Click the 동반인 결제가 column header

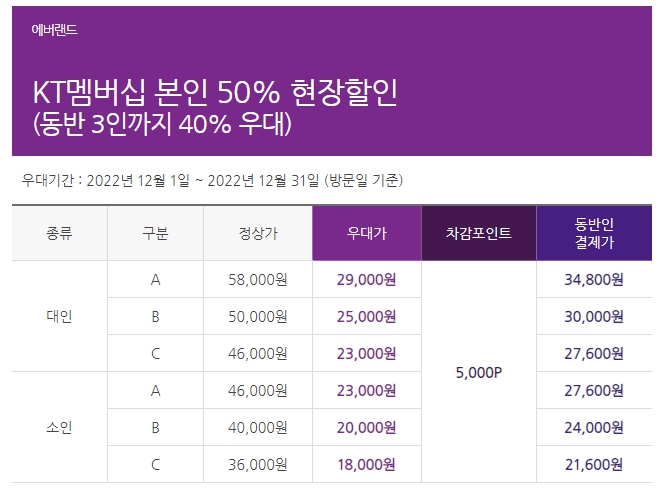tap(594, 233)
